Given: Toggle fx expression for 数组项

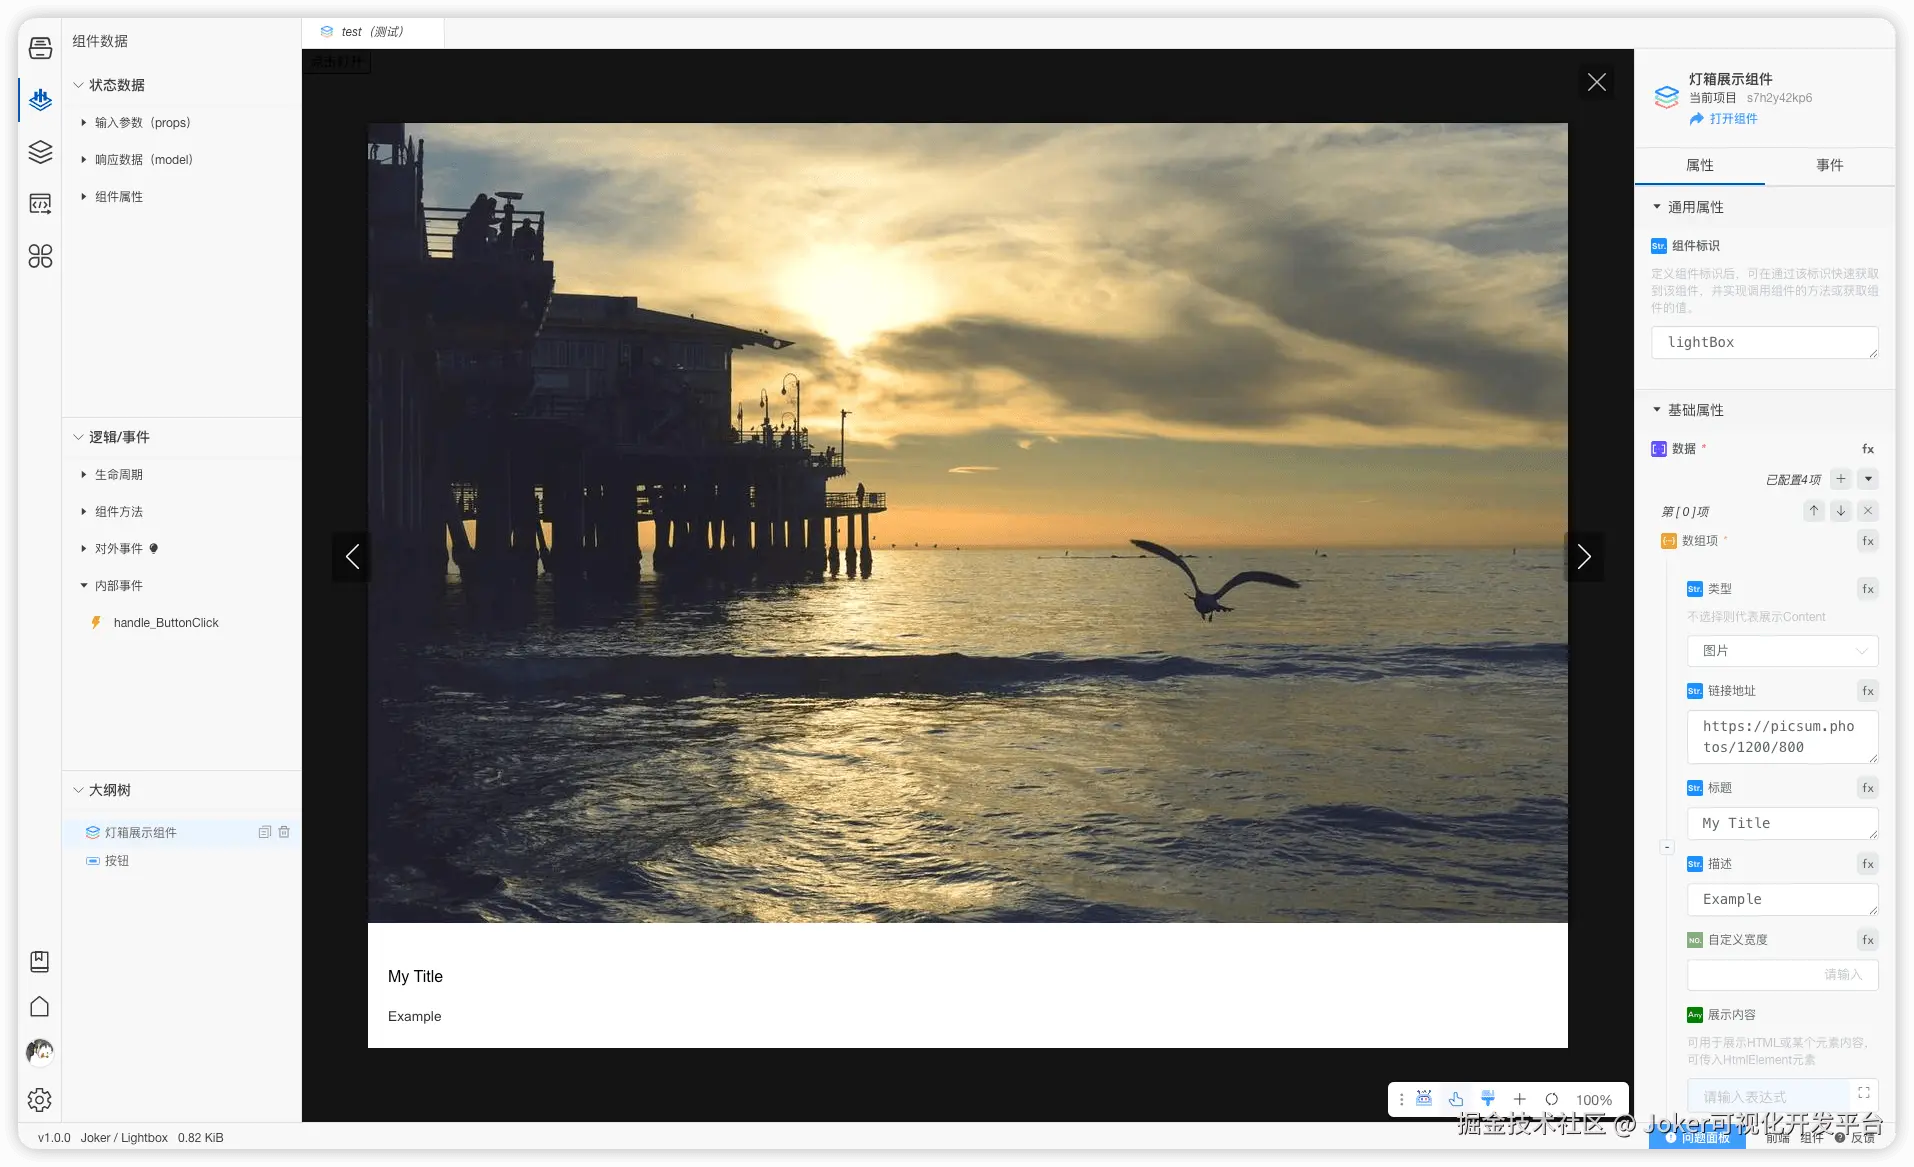Looking at the screenshot, I should [x=1868, y=541].
